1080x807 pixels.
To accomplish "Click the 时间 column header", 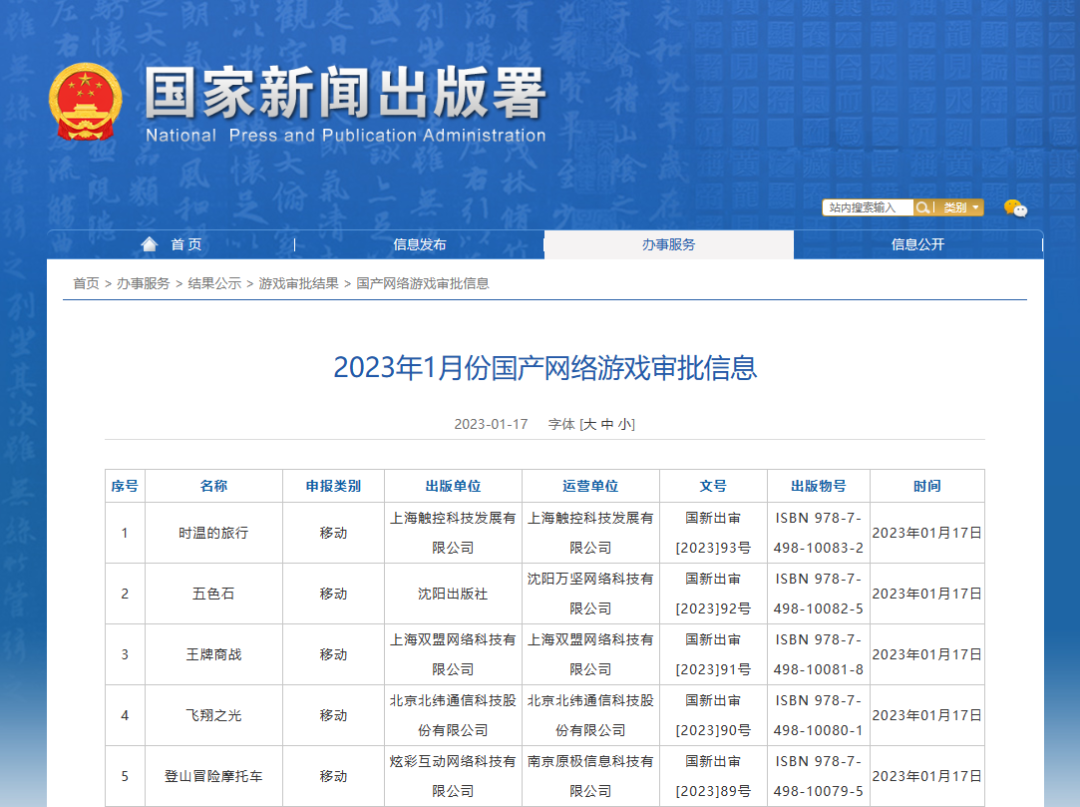I will tap(927, 486).
